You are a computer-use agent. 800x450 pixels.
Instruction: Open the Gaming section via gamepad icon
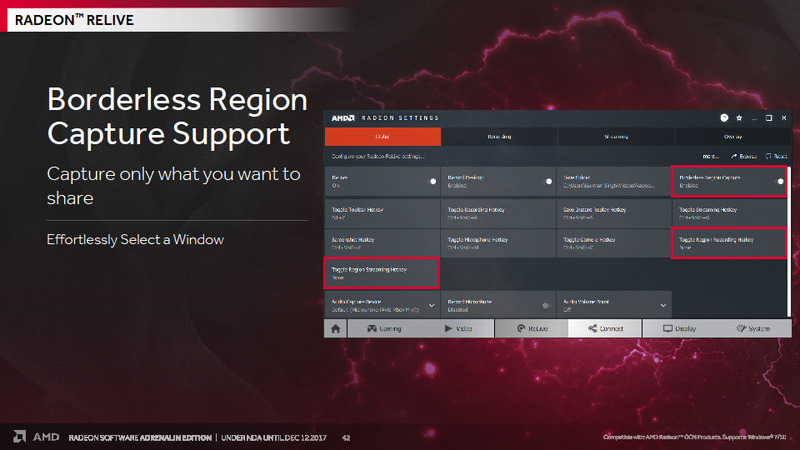(384, 329)
